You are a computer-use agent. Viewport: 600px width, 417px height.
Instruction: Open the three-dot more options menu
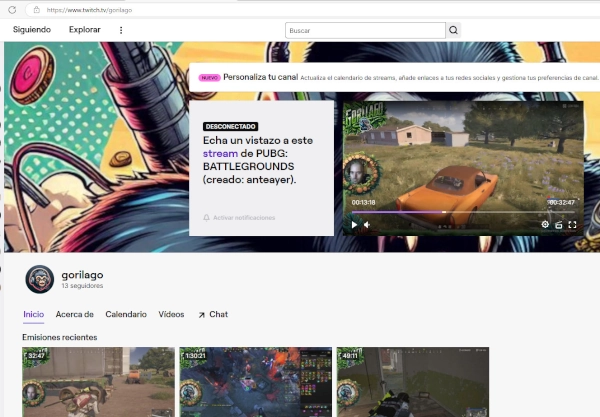click(121, 30)
